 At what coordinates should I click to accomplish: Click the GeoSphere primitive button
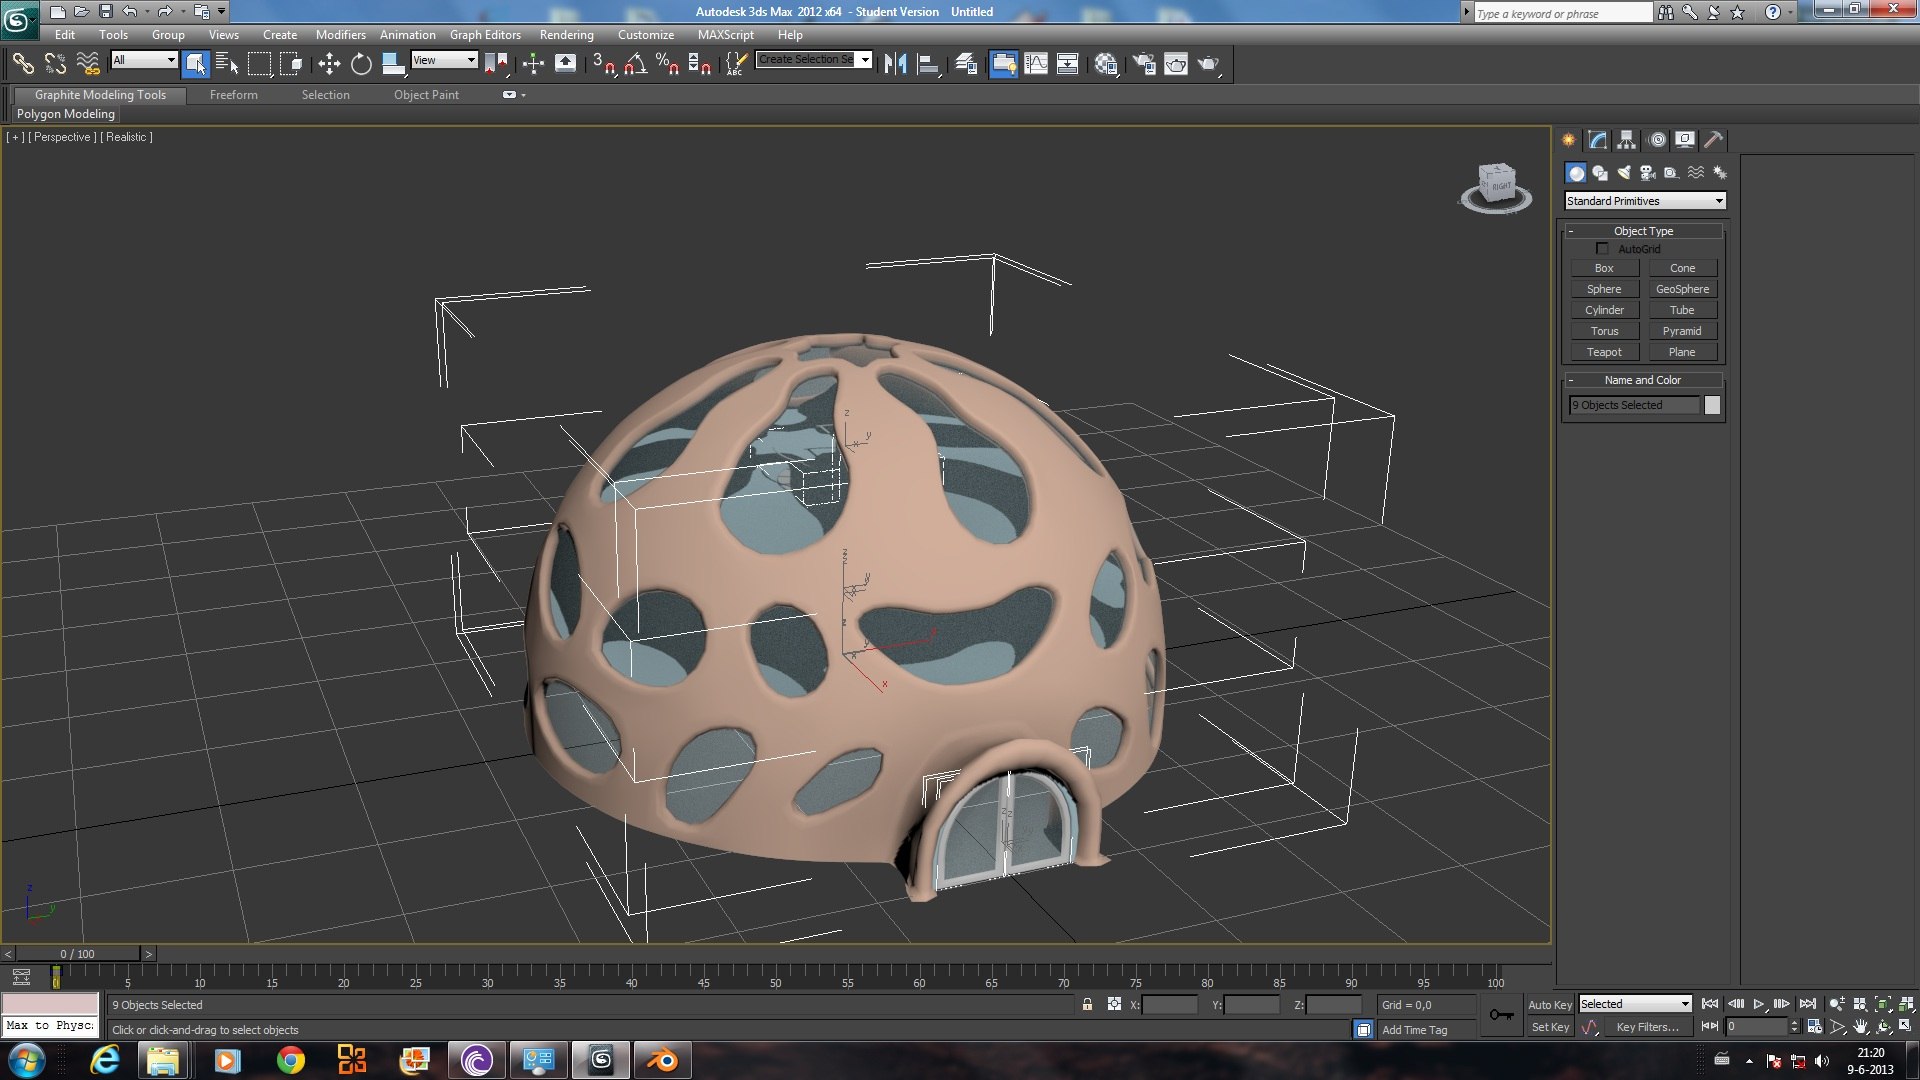[x=1682, y=289]
